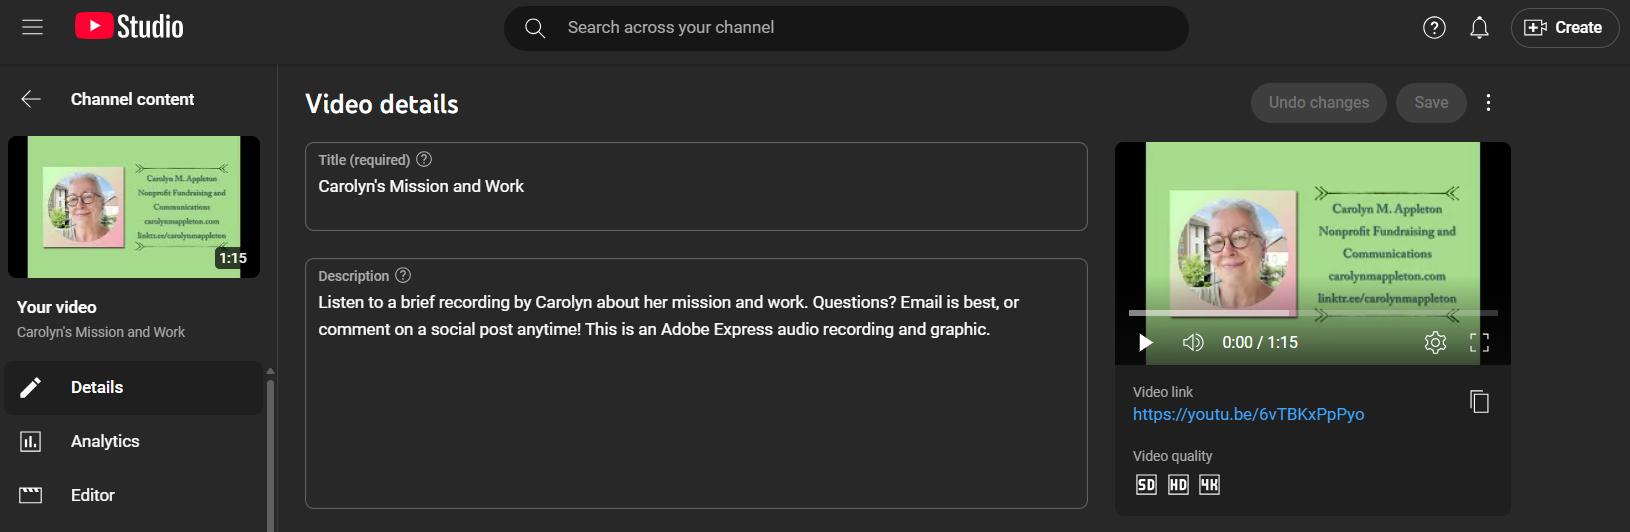Open the youtu.be video link
The image size is (1630, 532).
point(1248,414)
